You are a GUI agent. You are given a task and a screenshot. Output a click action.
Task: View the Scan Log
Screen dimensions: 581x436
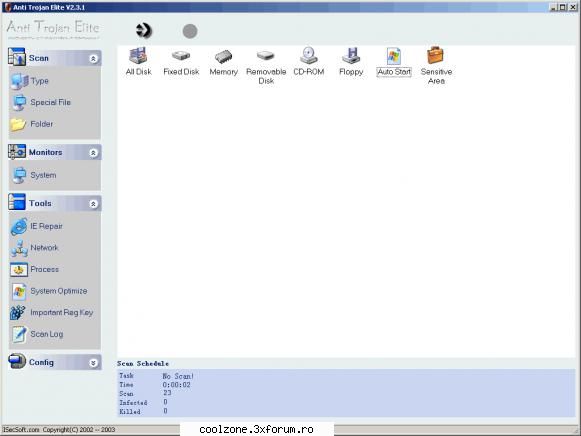37,334
